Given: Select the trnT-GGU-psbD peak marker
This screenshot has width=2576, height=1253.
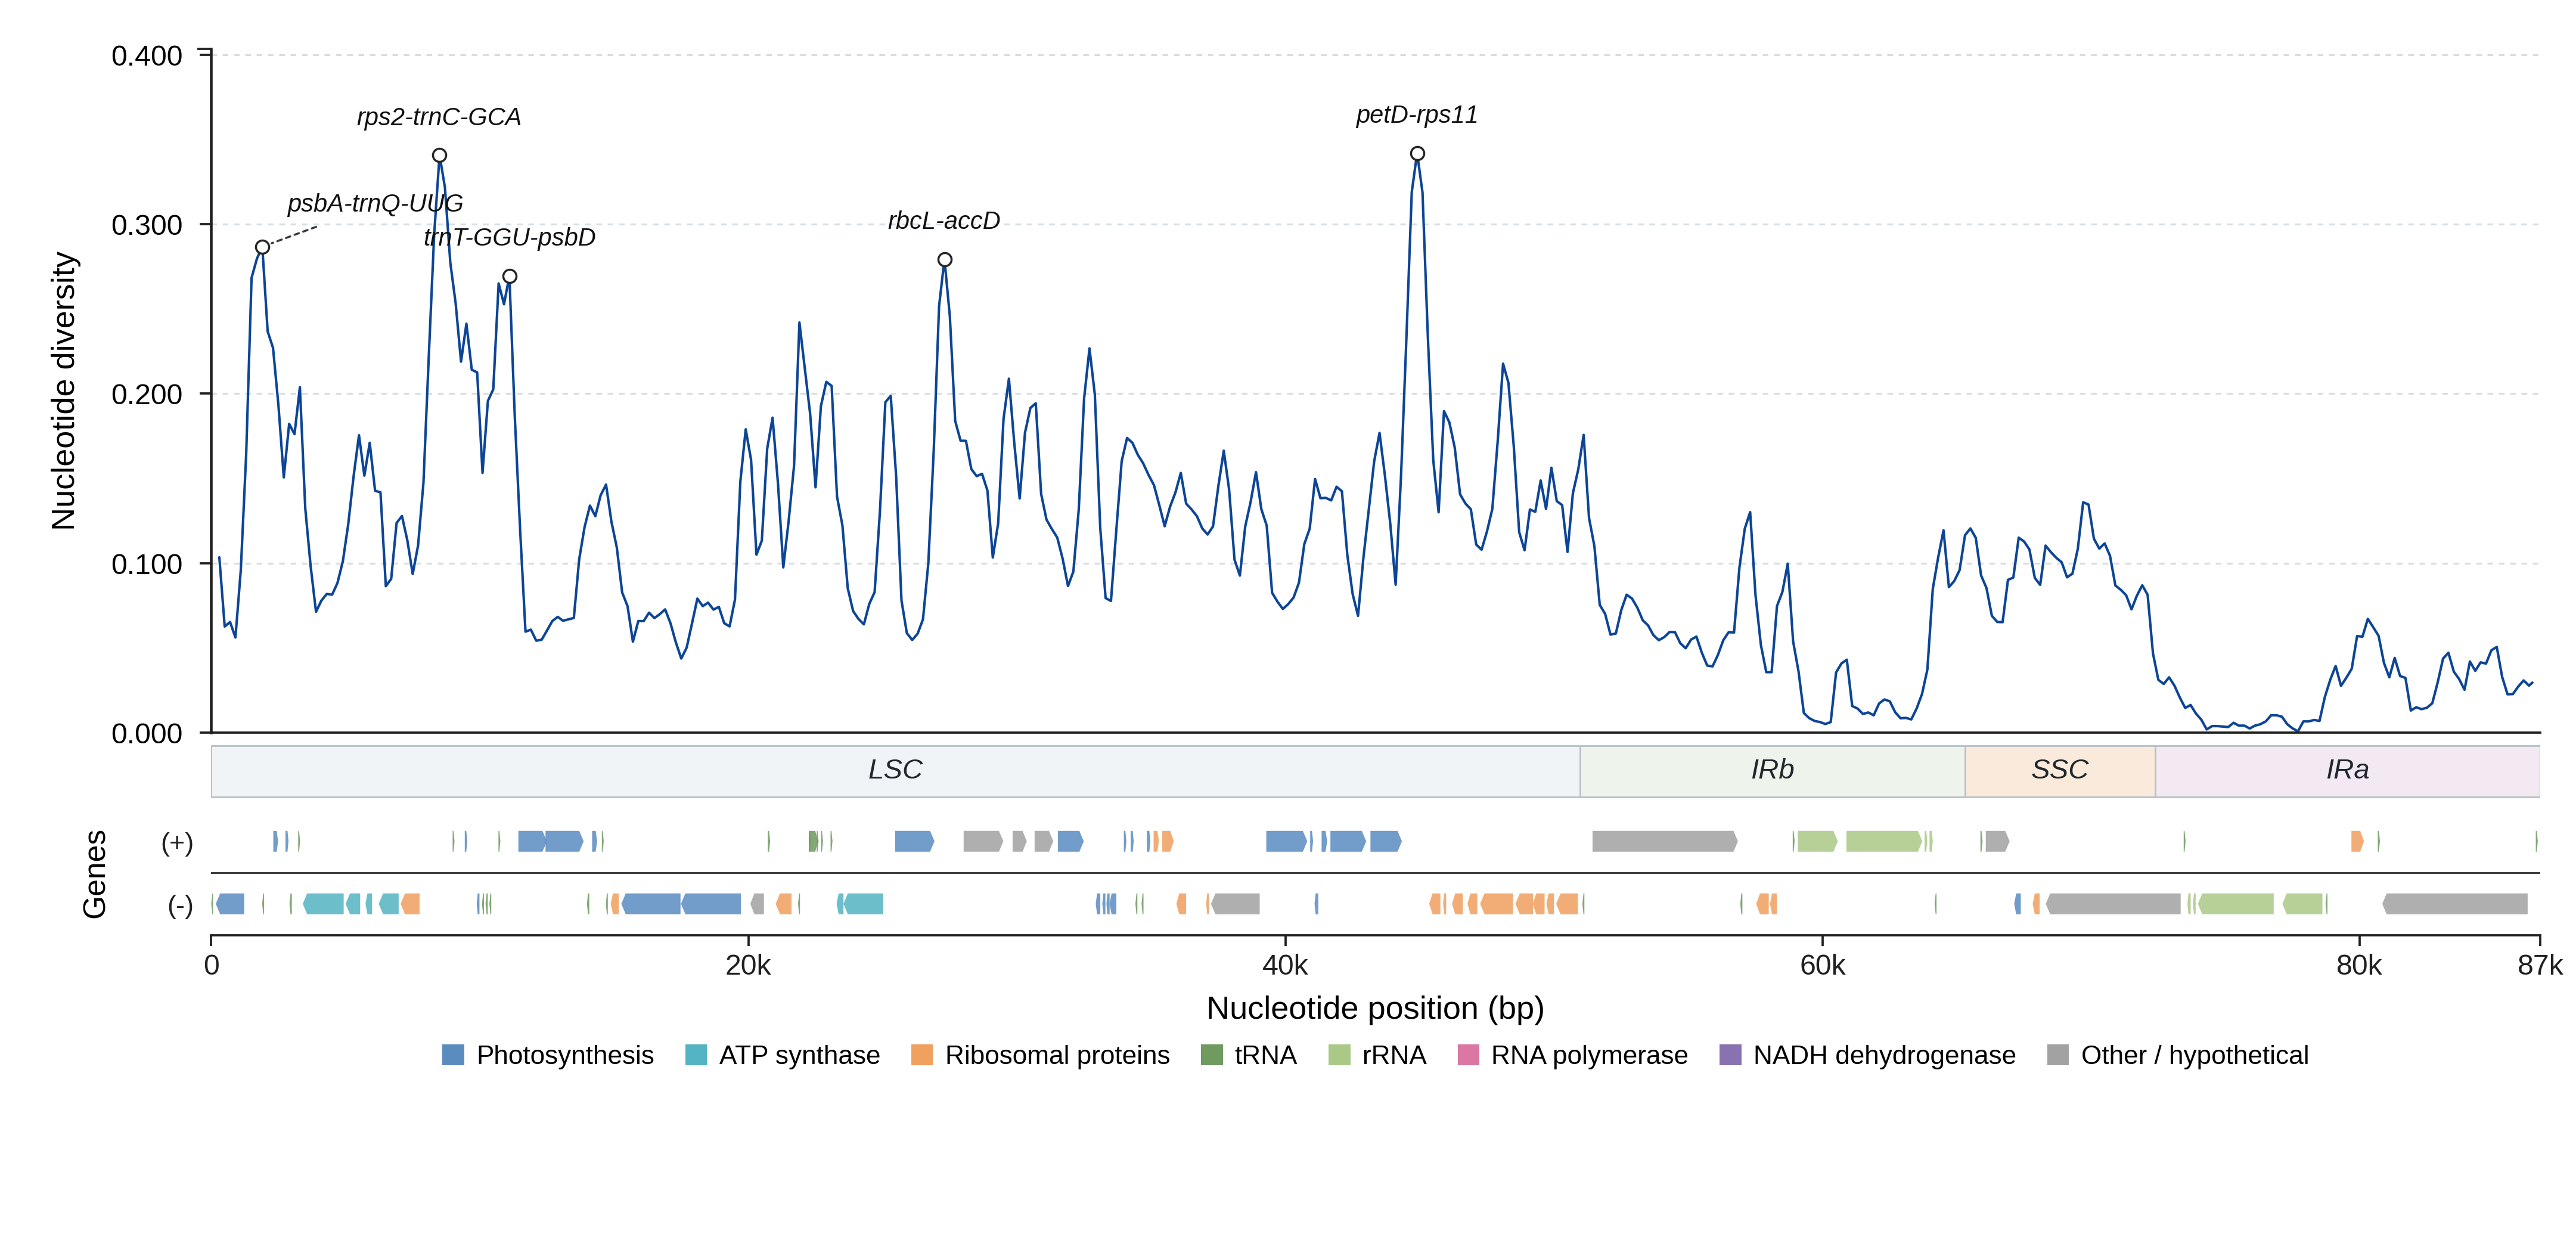Looking at the screenshot, I should coord(509,276).
